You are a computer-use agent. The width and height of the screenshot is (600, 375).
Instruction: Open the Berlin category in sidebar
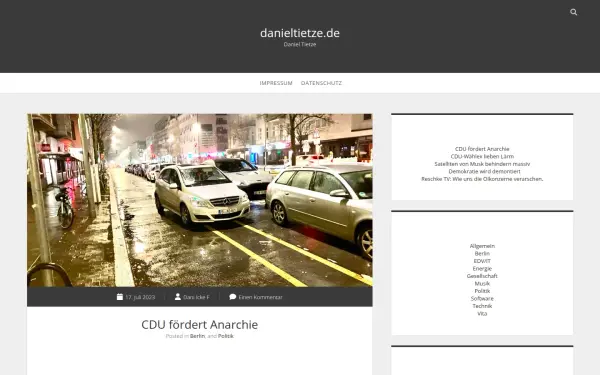point(482,253)
